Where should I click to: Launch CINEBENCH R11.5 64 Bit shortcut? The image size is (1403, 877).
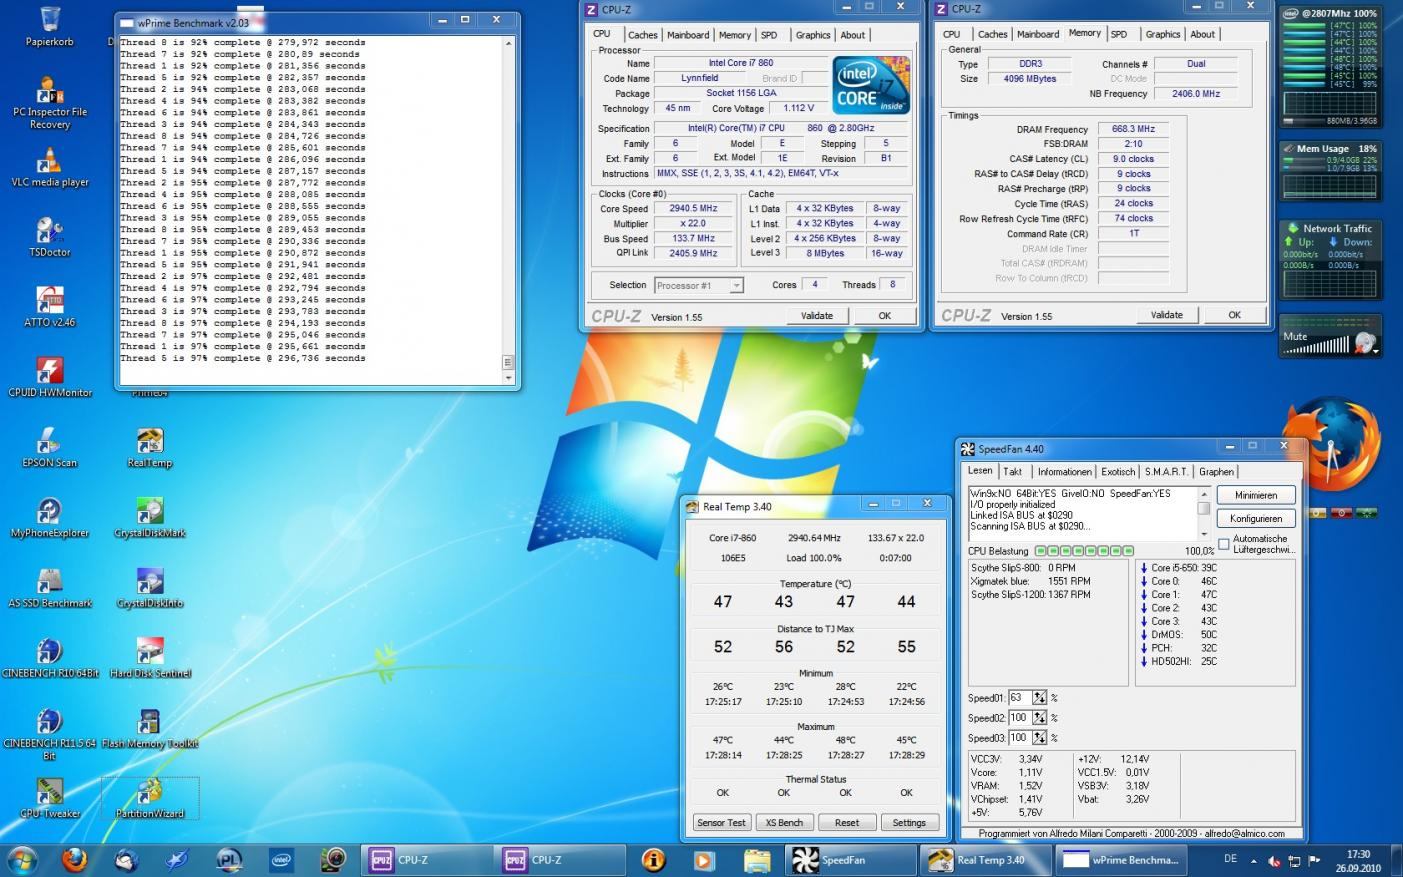[x=49, y=734]
